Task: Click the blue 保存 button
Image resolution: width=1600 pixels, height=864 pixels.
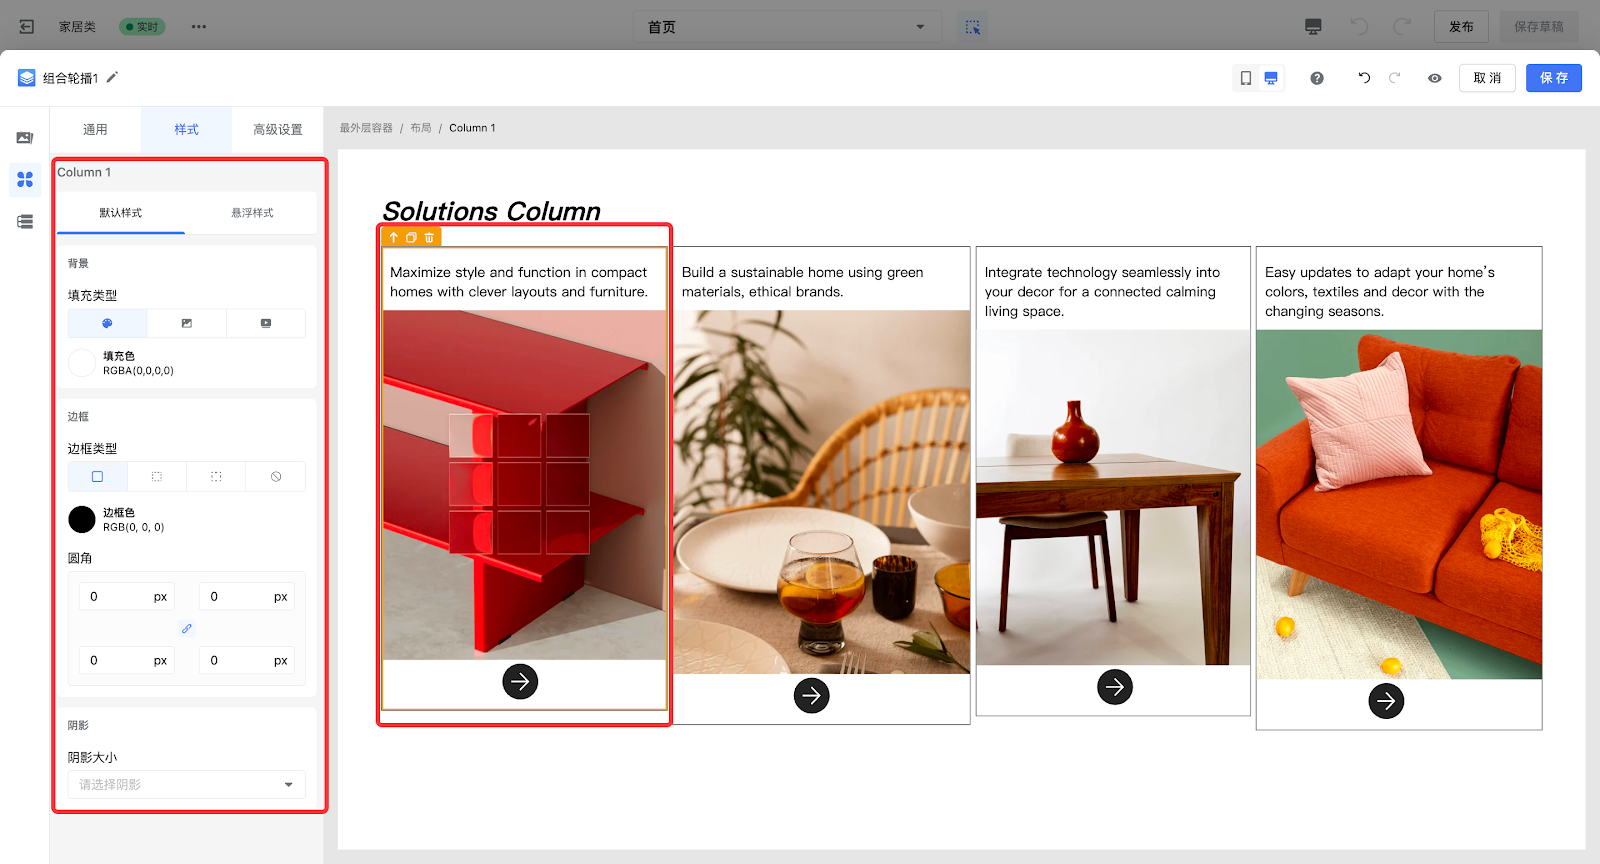Action: pos(1553,78)
